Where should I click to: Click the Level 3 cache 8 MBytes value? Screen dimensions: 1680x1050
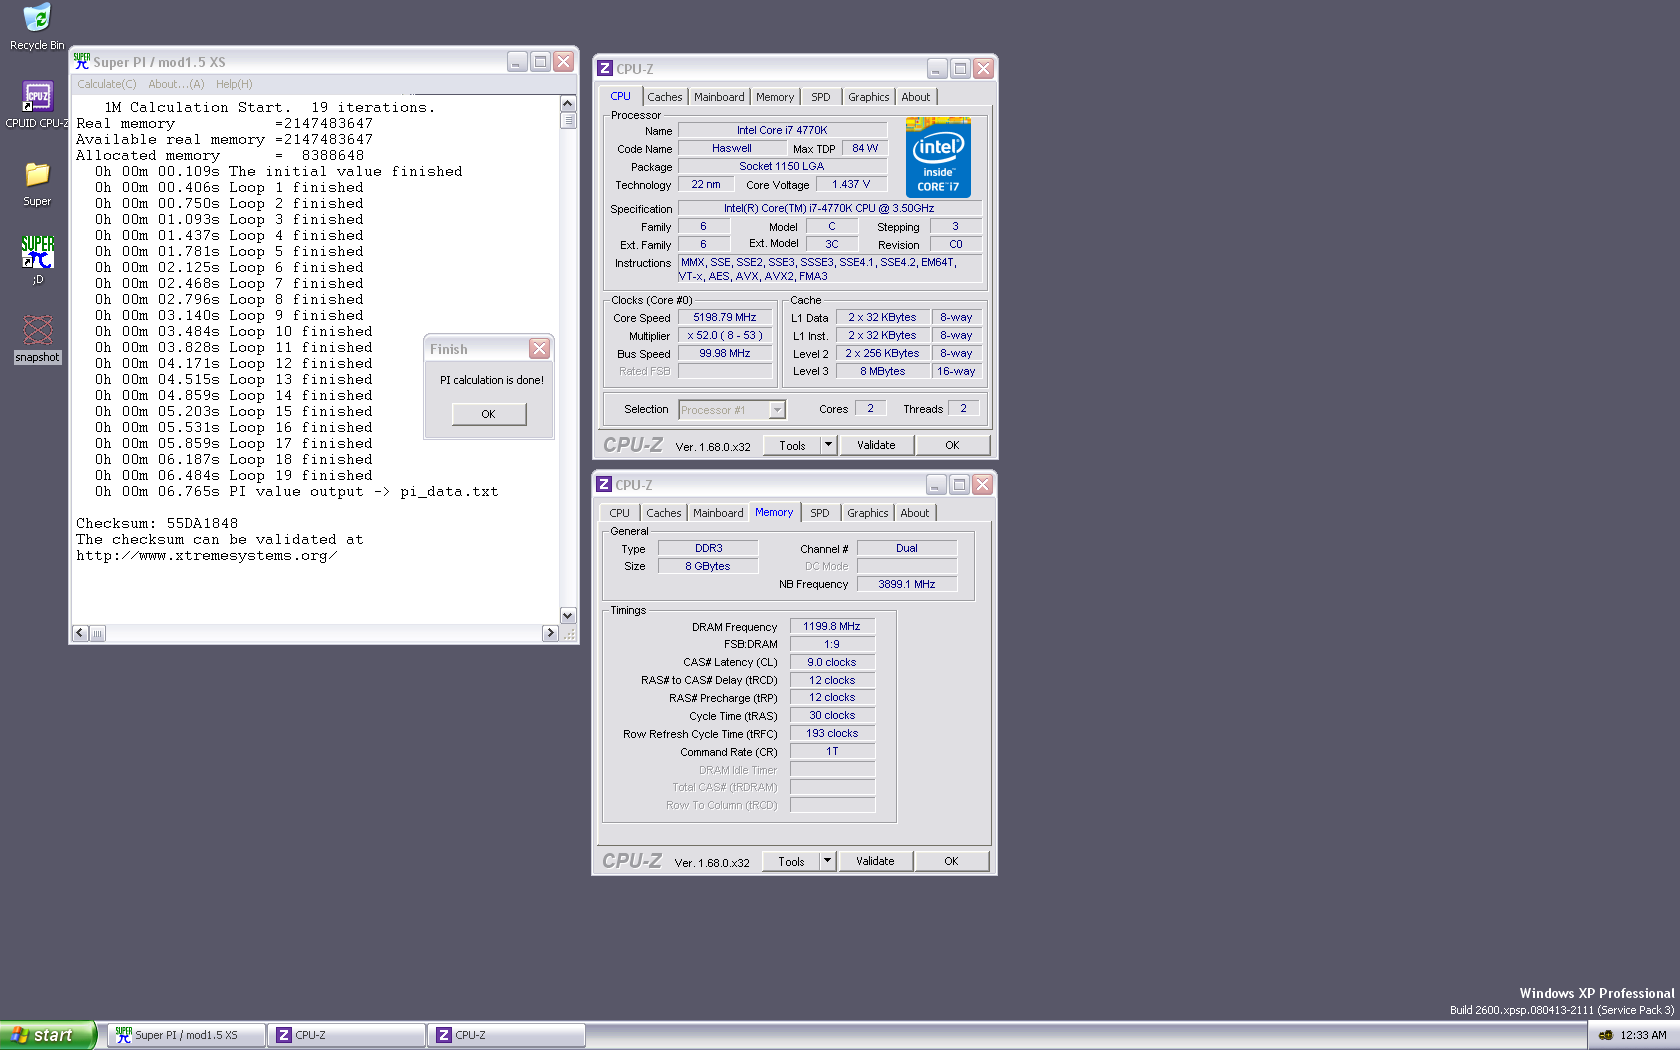883,372
